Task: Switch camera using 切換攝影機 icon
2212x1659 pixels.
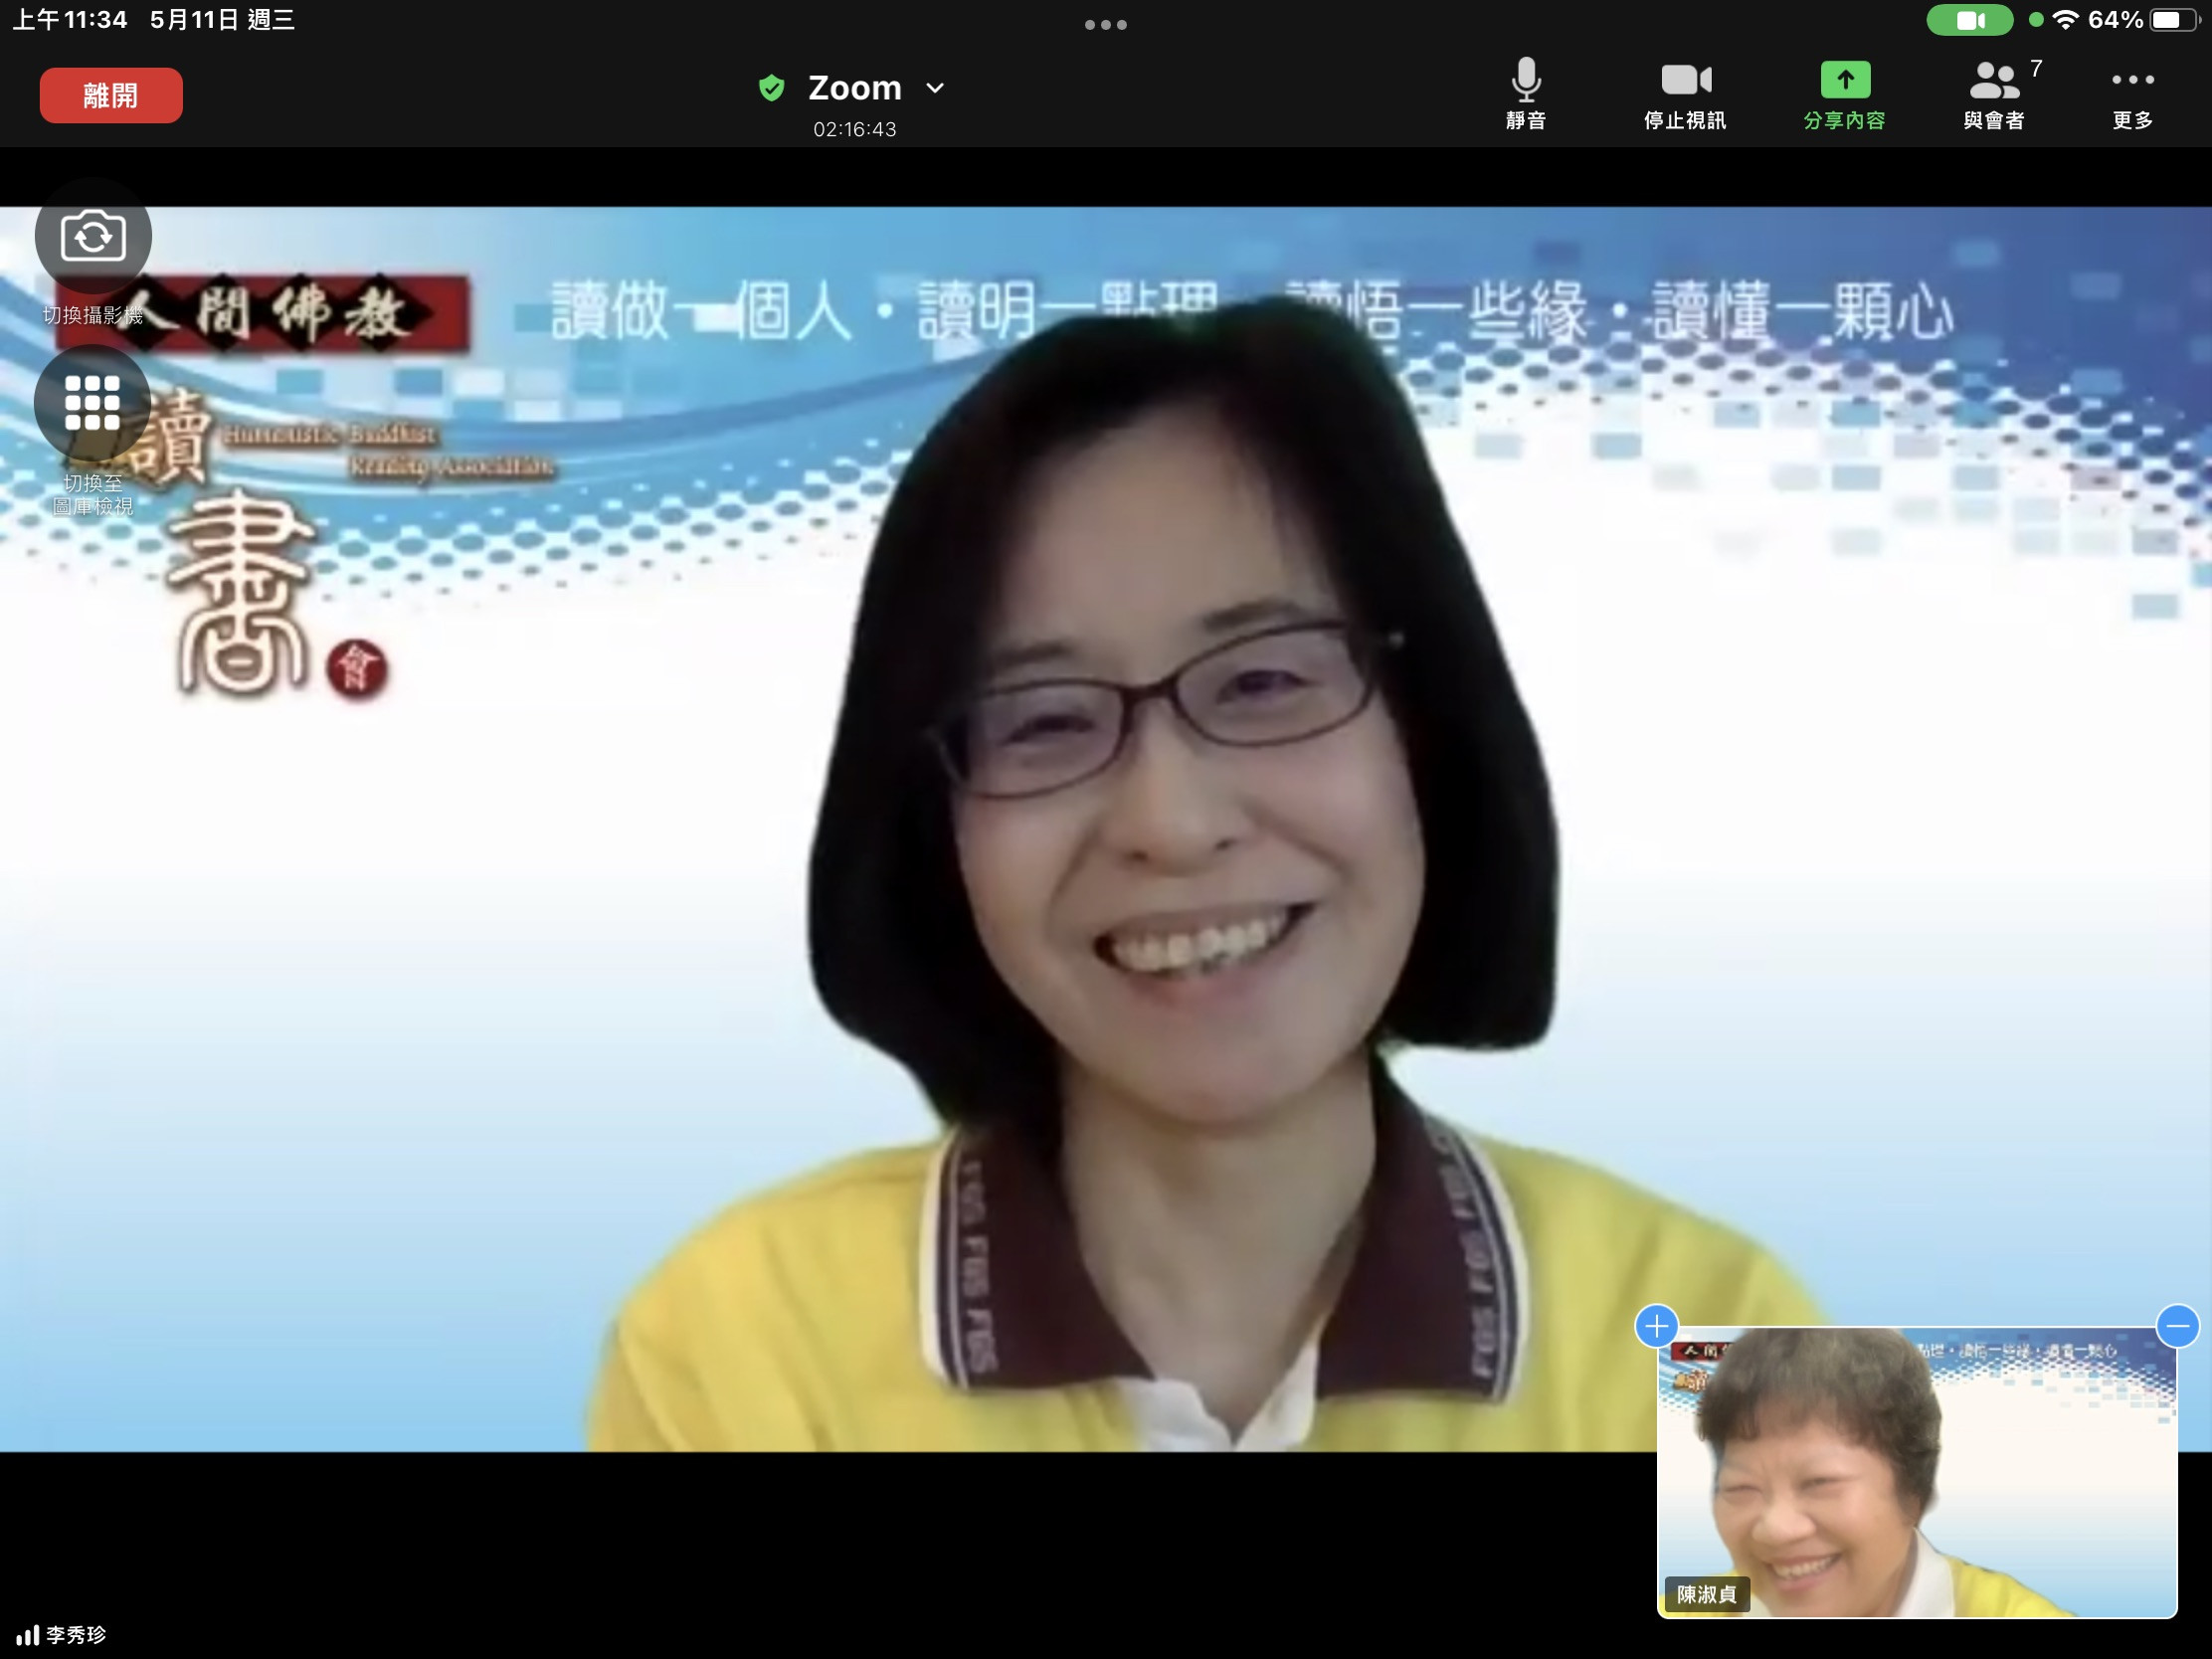Action: point(93,237)
